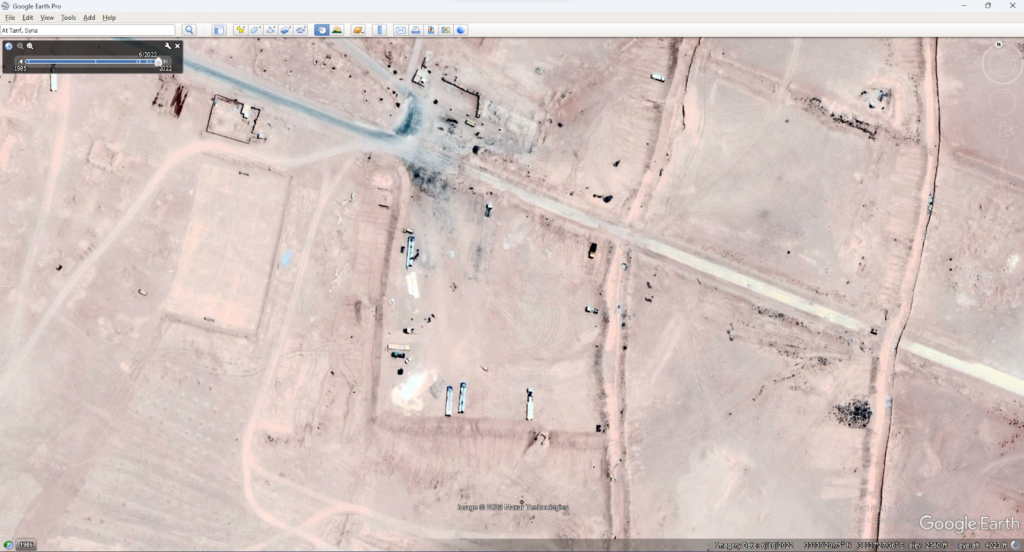This screenshot has height=552, width=1024.
Task: Open the Add menu
Action: tap(89, 17)
